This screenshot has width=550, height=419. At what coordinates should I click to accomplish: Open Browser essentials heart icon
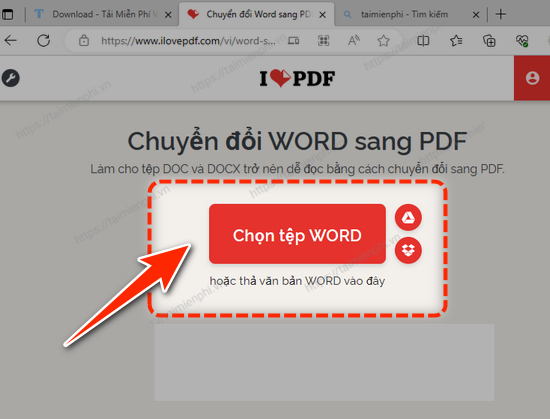[522, 41]
